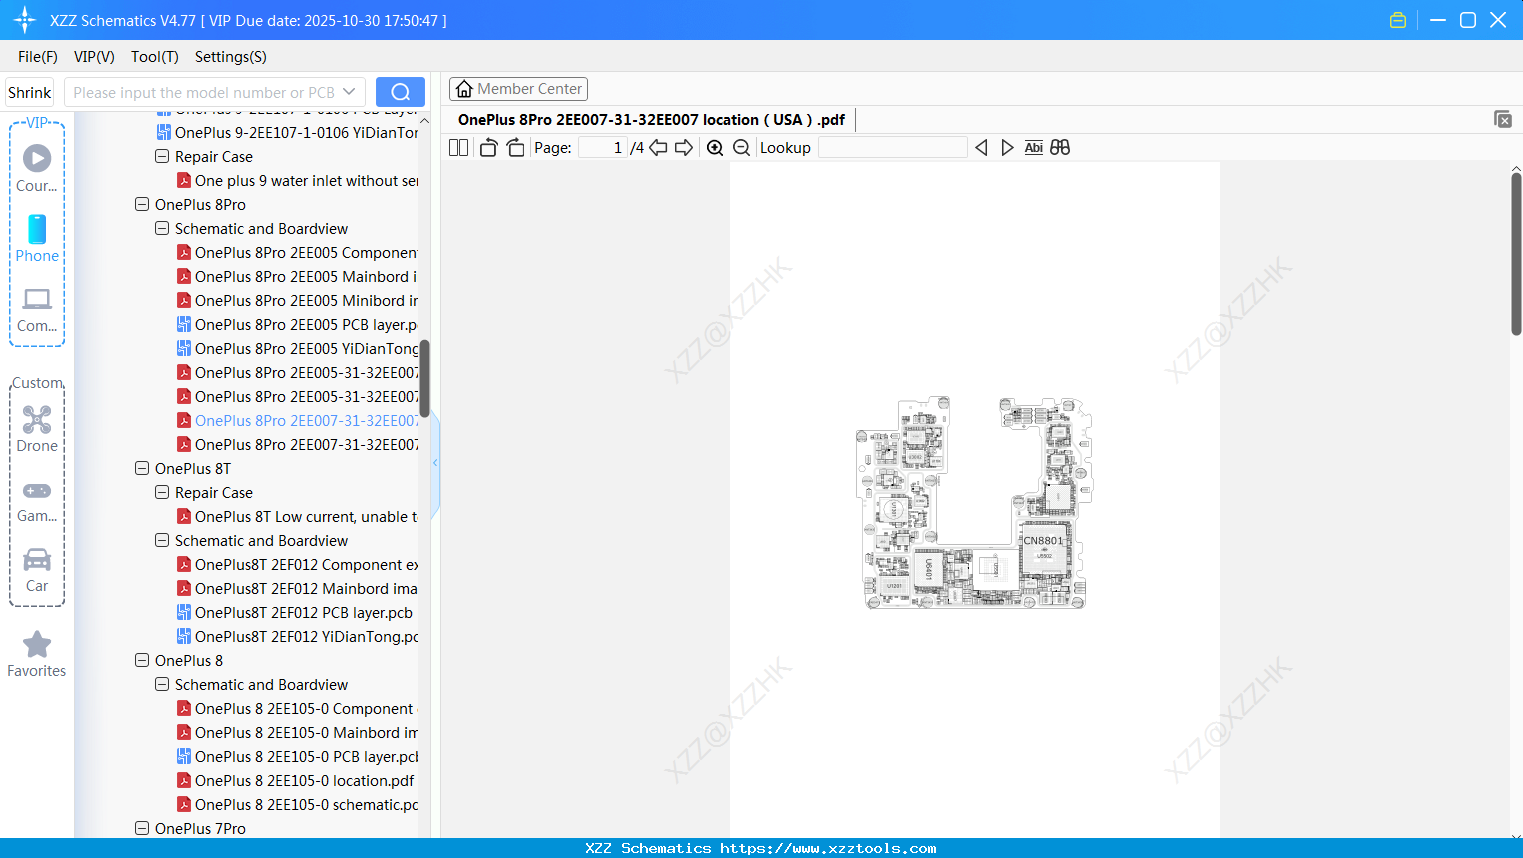
Task: Zoom out on the boardview PDF
Action: 740,147
